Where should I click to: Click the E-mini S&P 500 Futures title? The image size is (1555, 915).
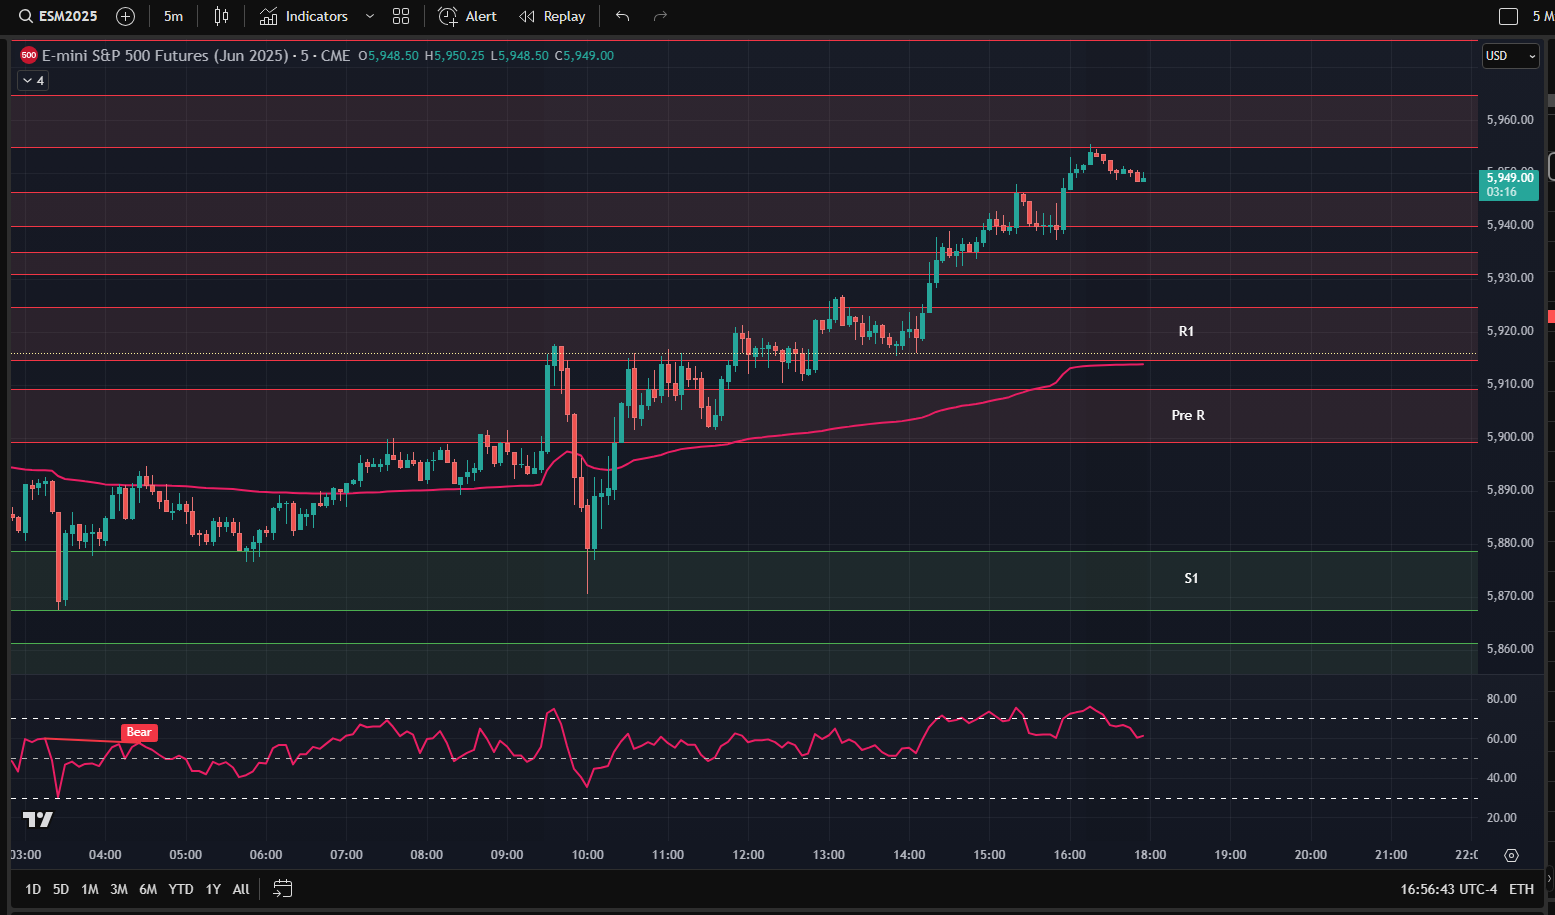tap(165, 55)
